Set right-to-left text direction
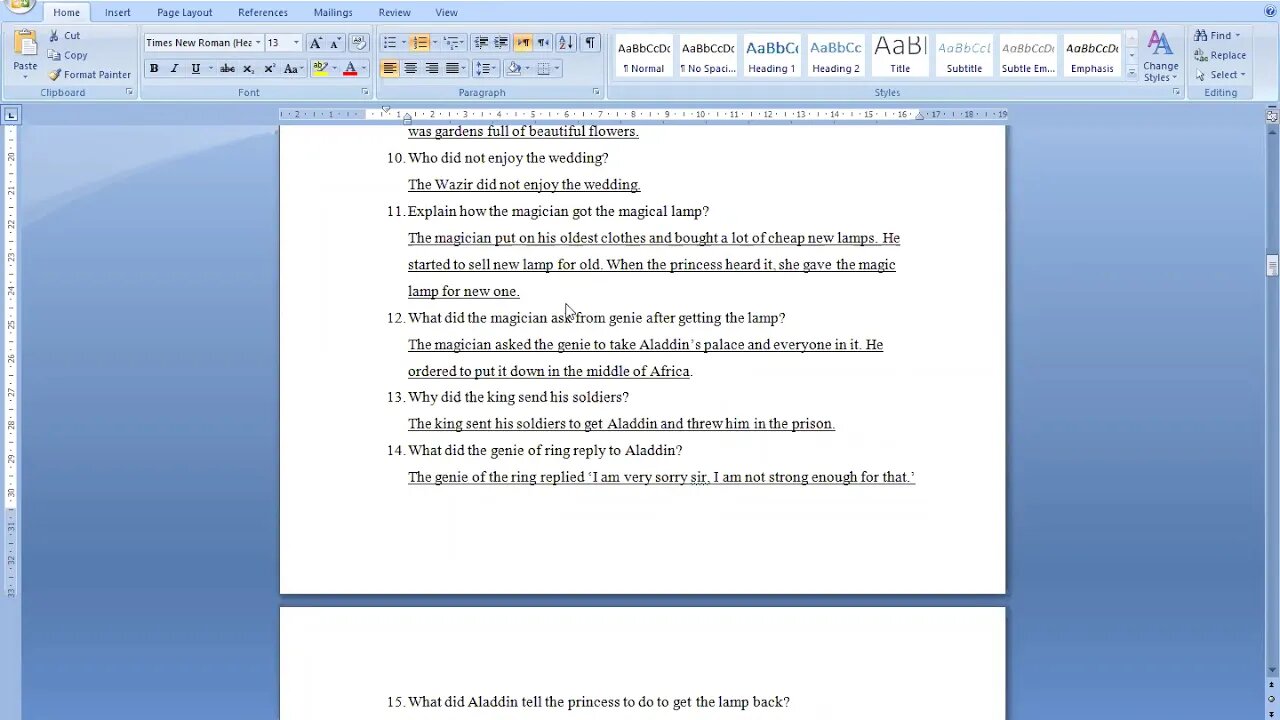The height and width of the screenshot is (720, 1280). coord(543,42)
